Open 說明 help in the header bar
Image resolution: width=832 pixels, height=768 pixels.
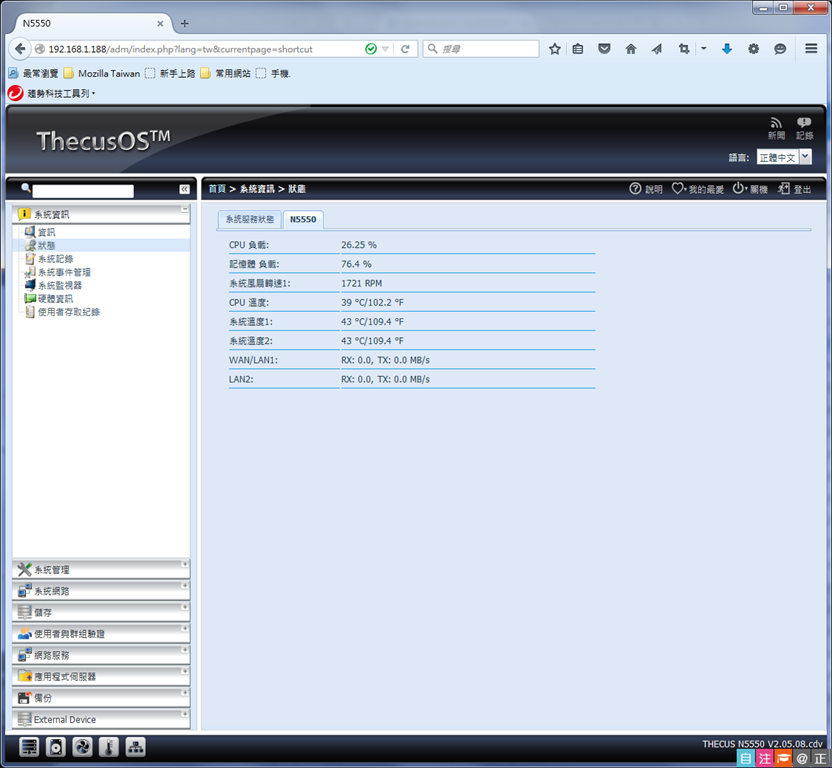coord(646,189)
